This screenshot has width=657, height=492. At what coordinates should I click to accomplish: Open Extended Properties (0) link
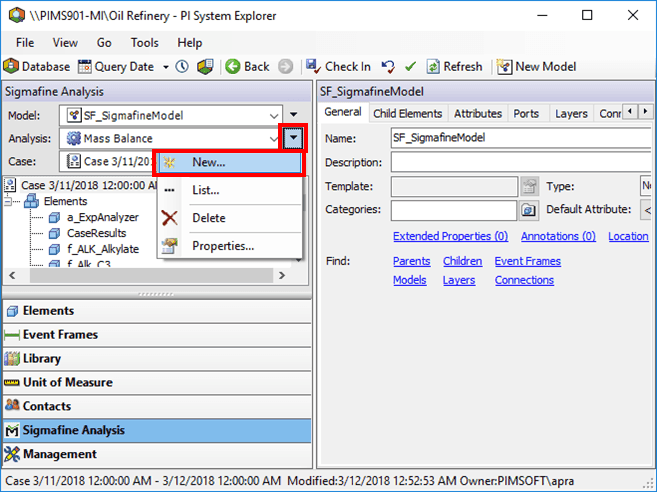450,236
